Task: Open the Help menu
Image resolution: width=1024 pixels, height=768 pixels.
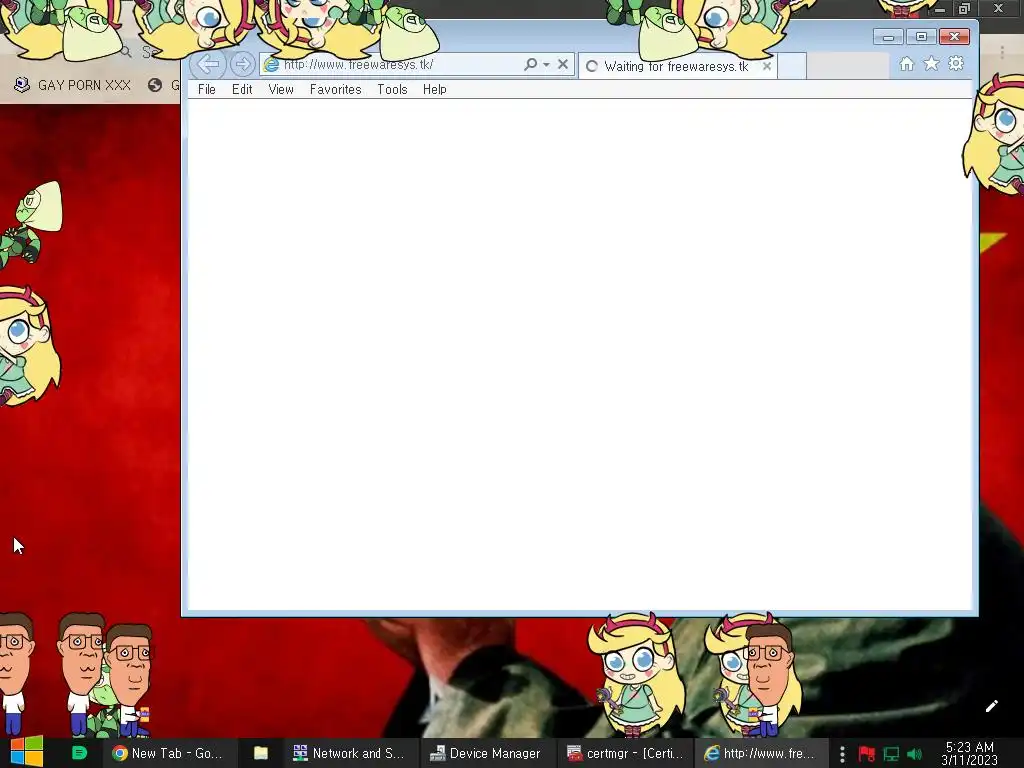Action: 435,89
